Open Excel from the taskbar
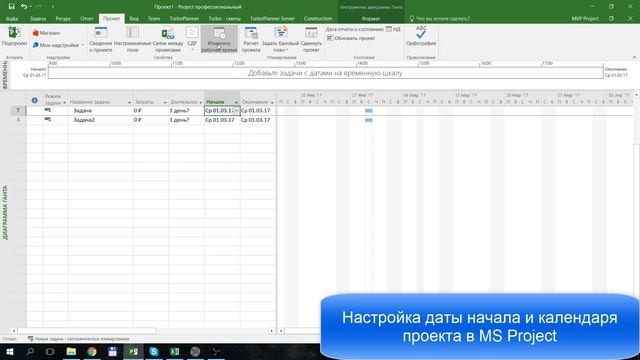Image resolution: width=640 pixels, height=360 pixels. click(x=175, y=351)
